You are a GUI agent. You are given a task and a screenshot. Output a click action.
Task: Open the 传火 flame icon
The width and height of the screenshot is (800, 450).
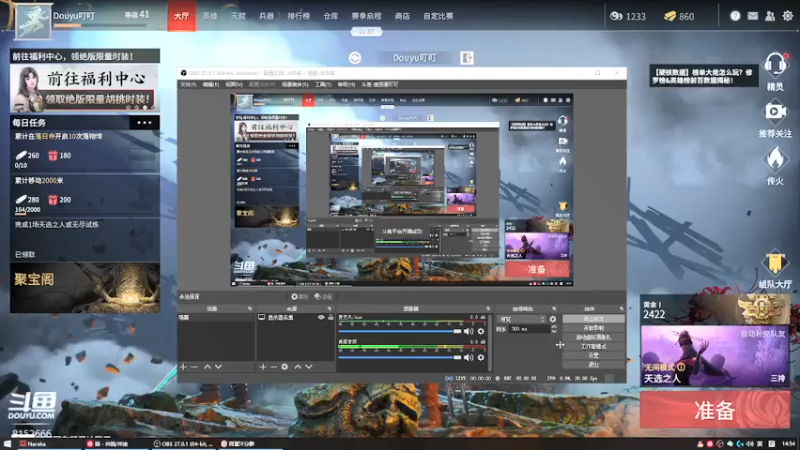tap(775, 160)
